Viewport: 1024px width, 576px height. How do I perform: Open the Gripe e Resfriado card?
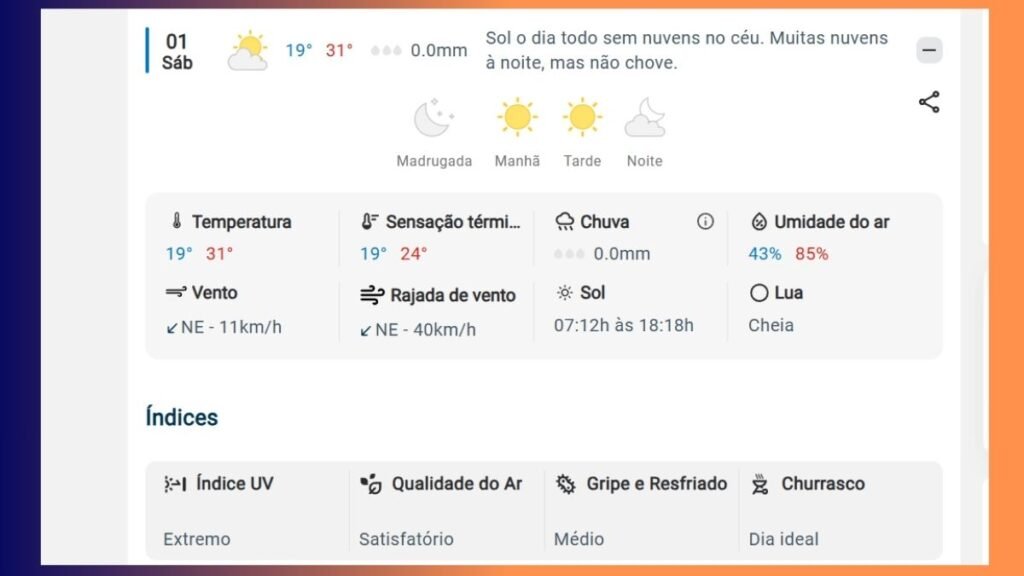[641, 511]
